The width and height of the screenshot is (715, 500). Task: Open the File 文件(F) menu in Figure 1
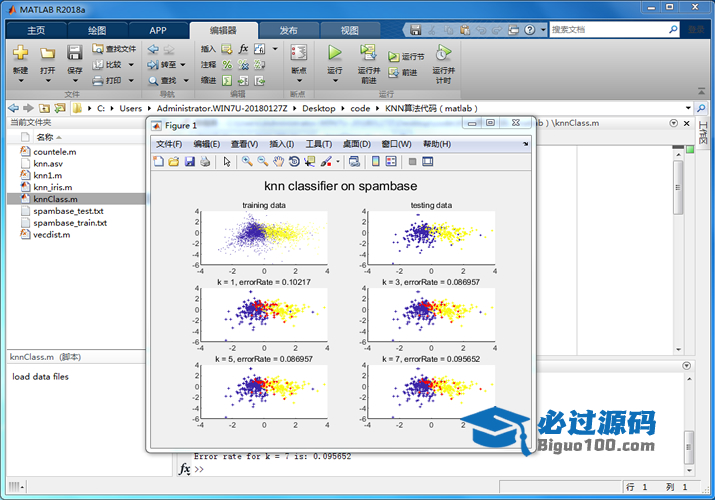(169, 144)
